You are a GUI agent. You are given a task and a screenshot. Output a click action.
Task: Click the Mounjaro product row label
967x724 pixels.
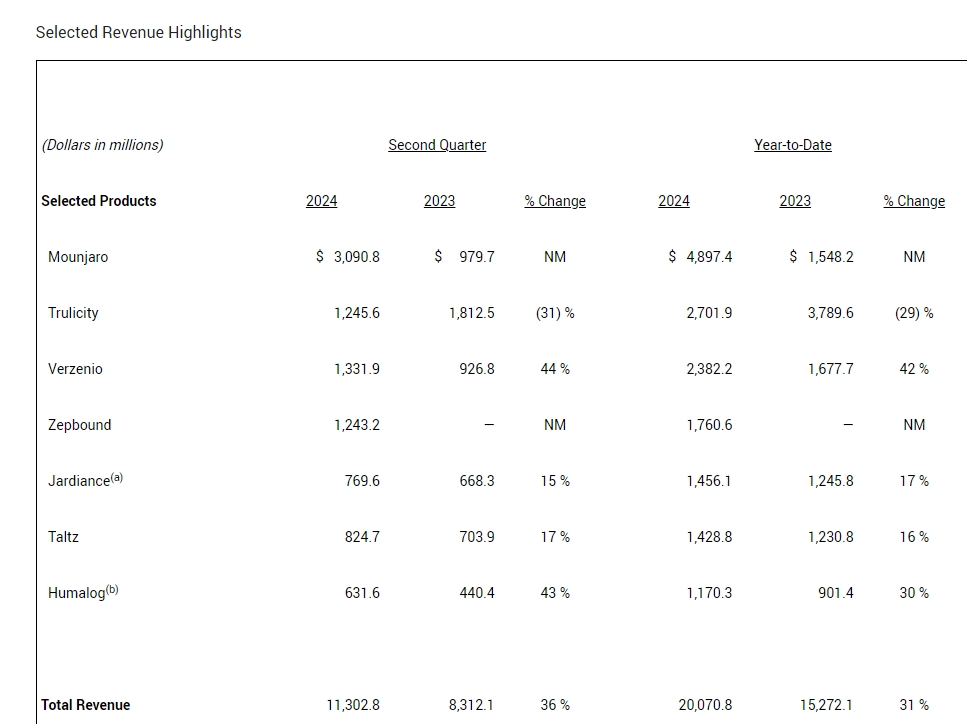click(78, 257)
